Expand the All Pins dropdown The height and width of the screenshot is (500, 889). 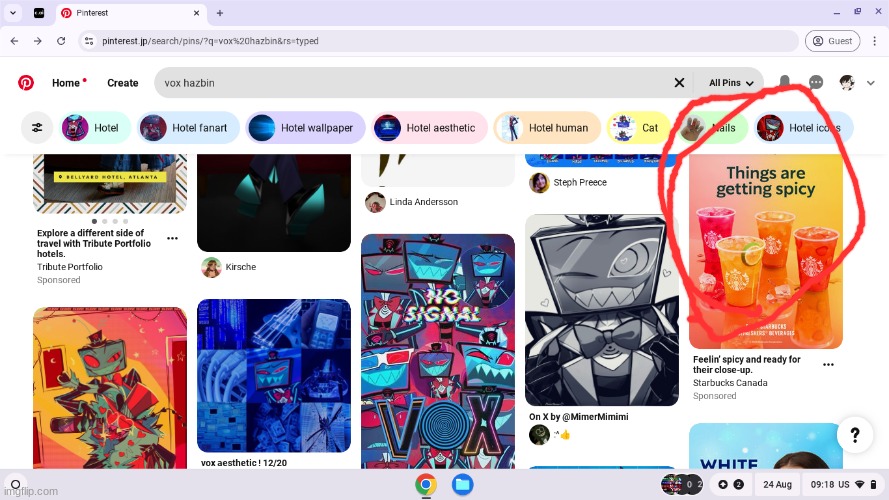731,83
